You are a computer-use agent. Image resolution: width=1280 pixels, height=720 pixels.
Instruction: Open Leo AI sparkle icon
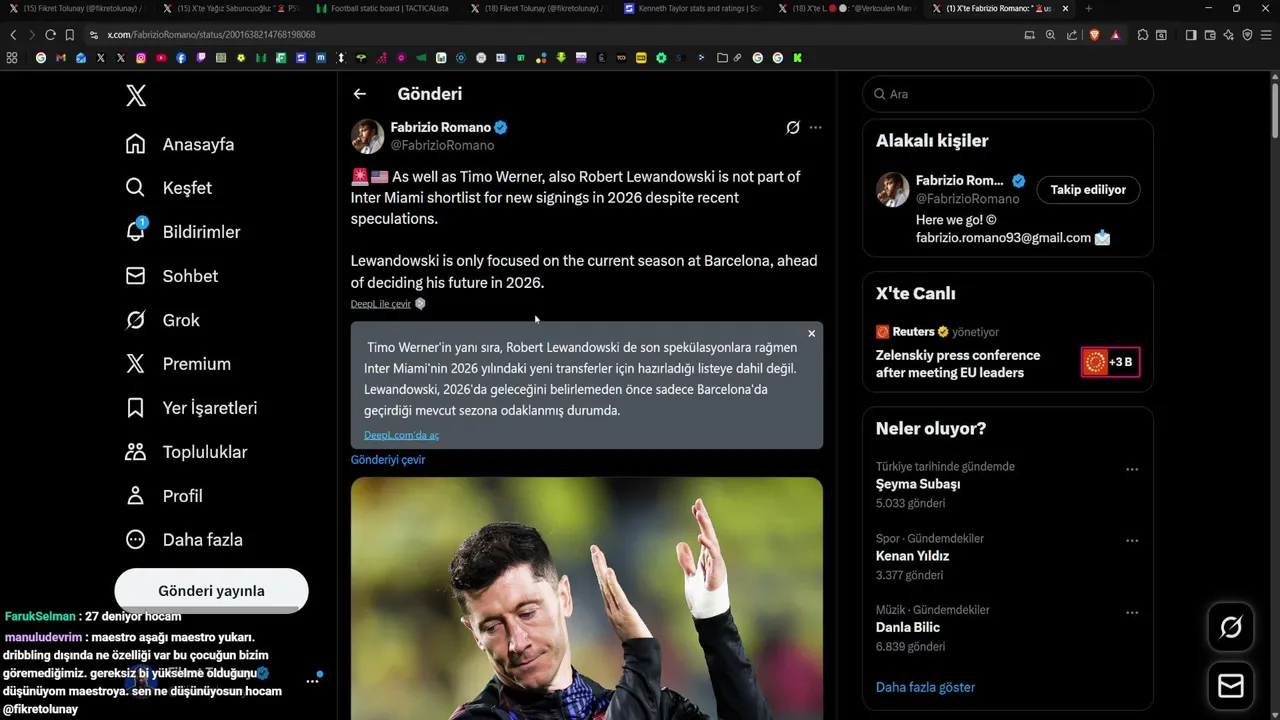point(1229,35)
